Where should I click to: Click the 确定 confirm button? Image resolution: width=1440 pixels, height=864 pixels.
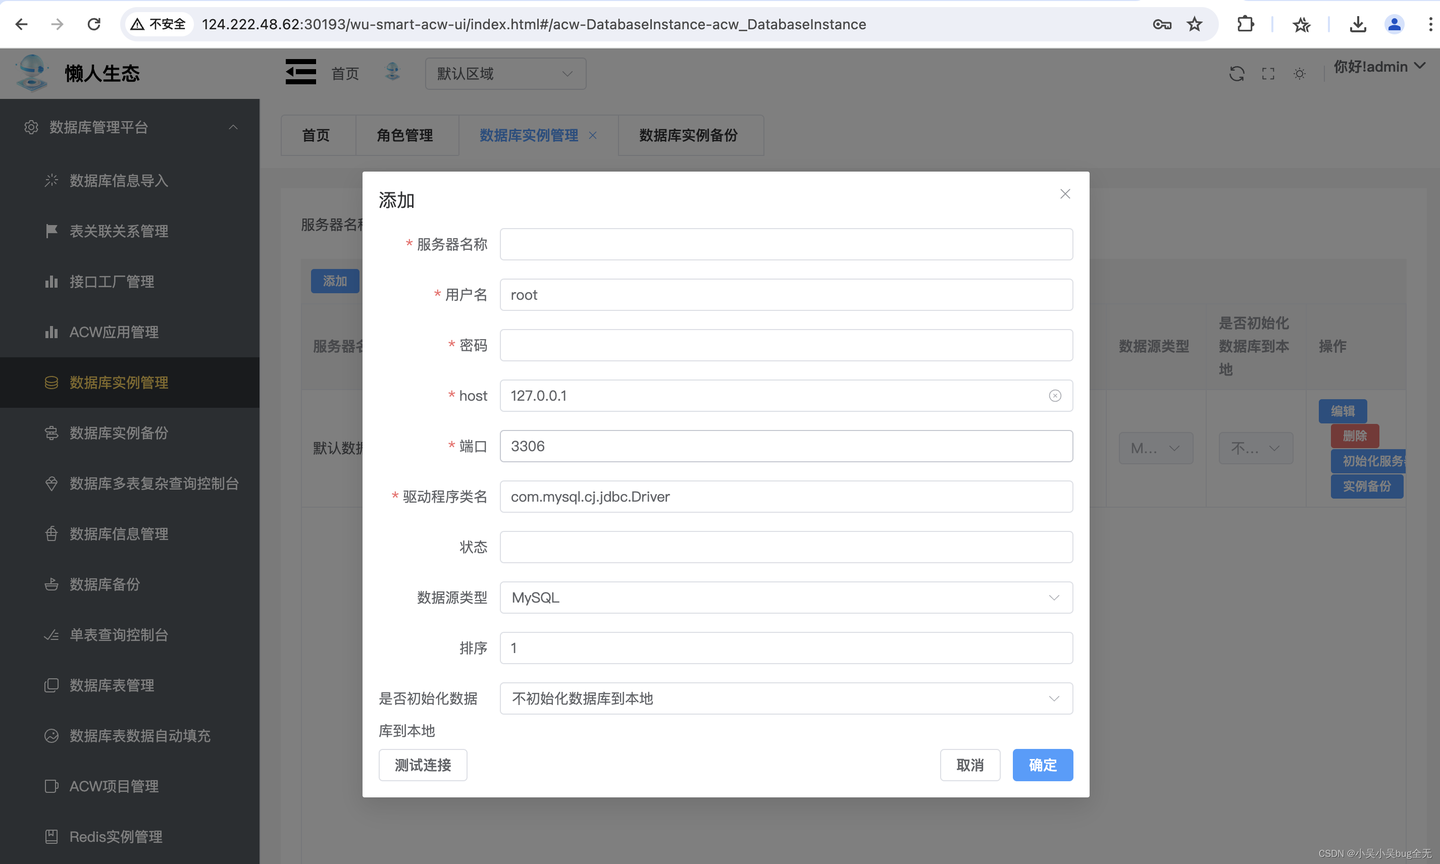coord(1042,764)
